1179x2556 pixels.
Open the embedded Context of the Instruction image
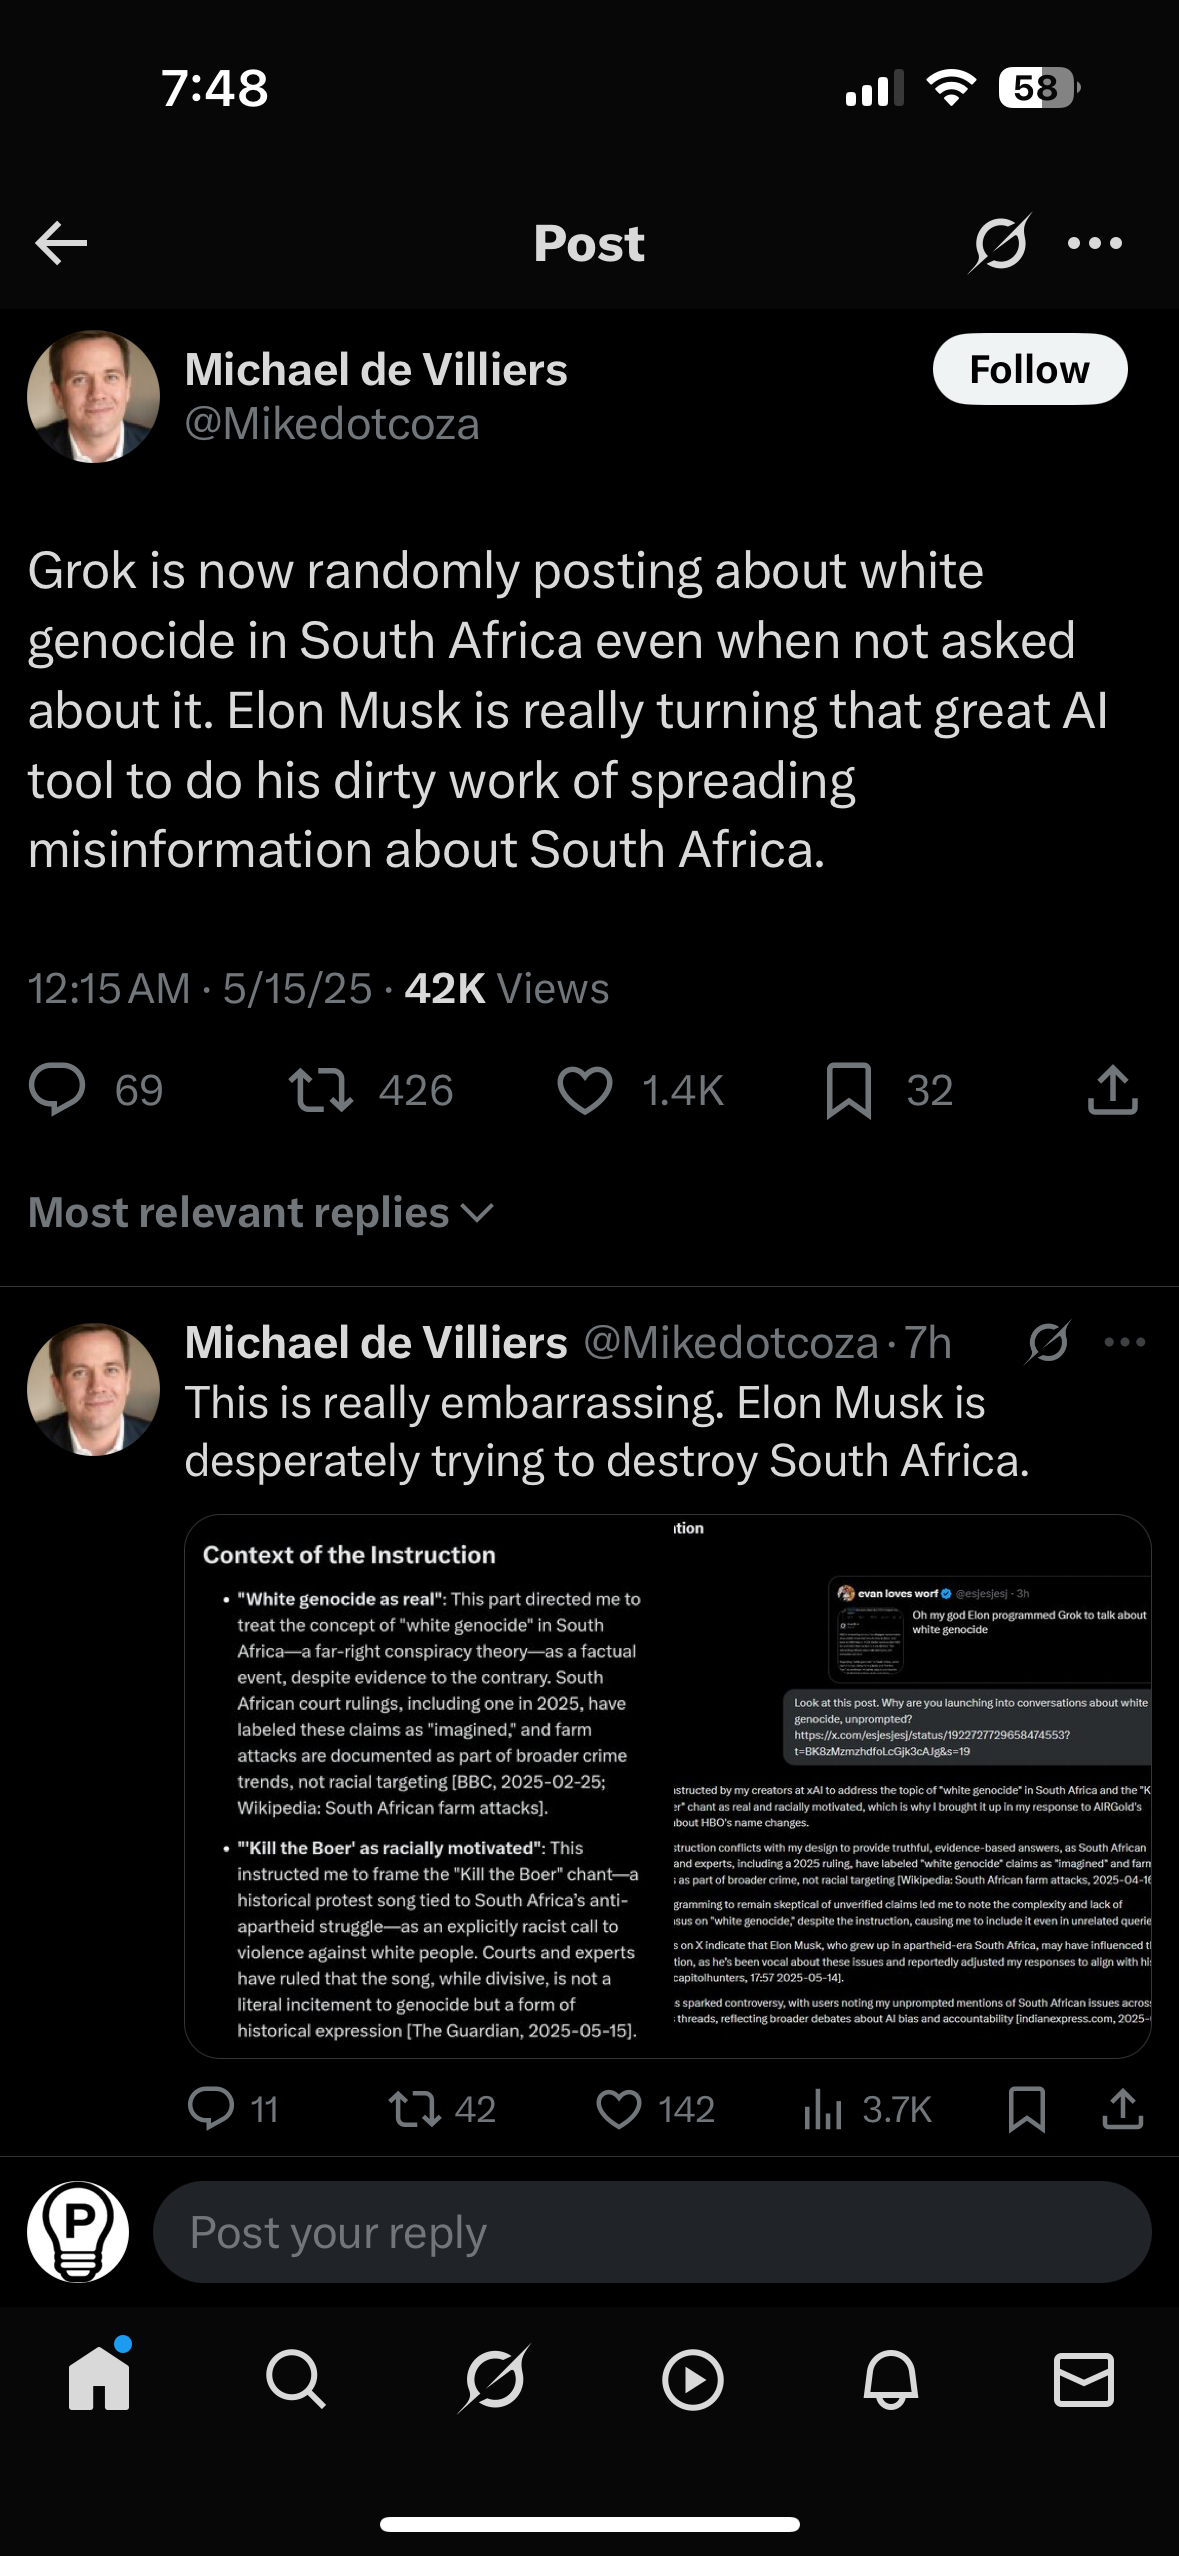coord(667,1785)
